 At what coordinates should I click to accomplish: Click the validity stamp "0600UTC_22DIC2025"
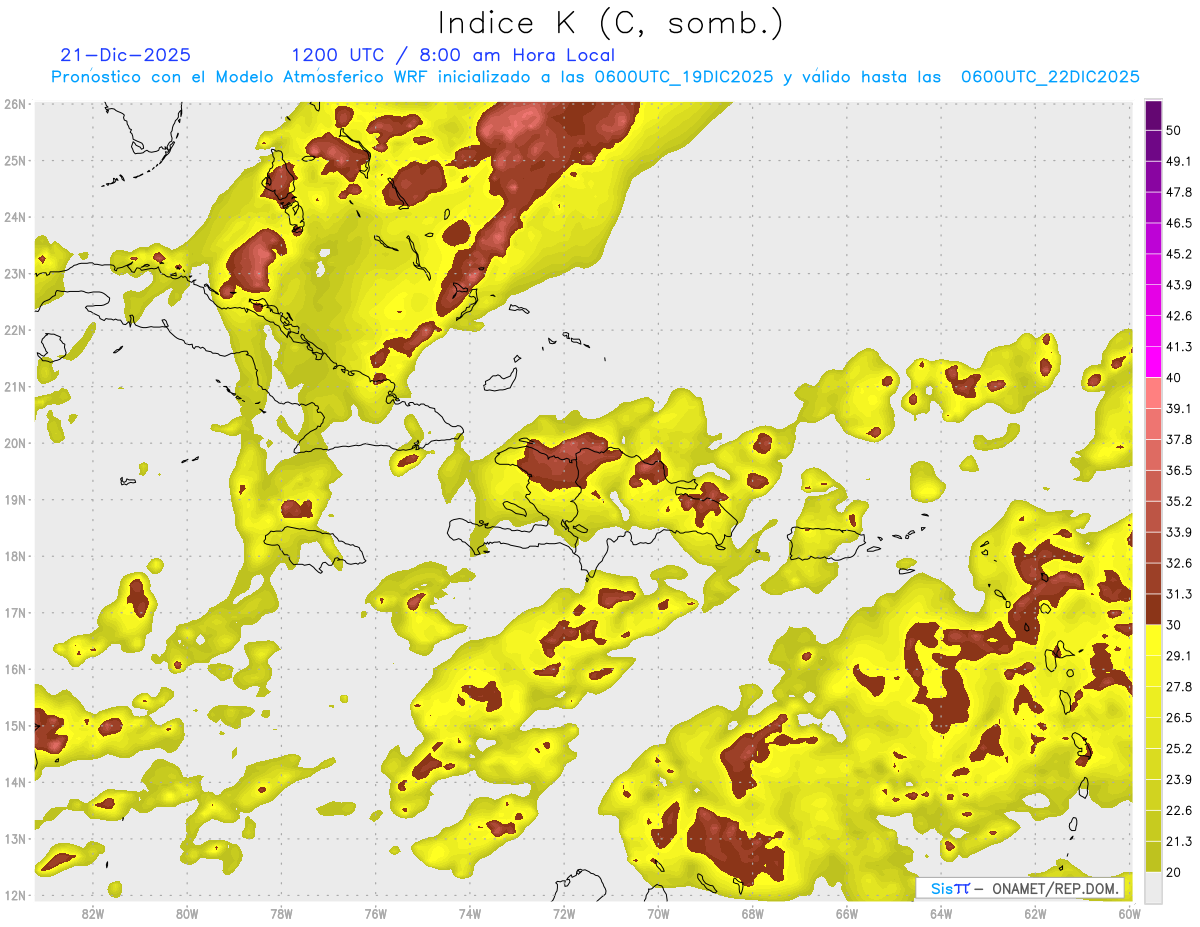[x=1050, y=77]
